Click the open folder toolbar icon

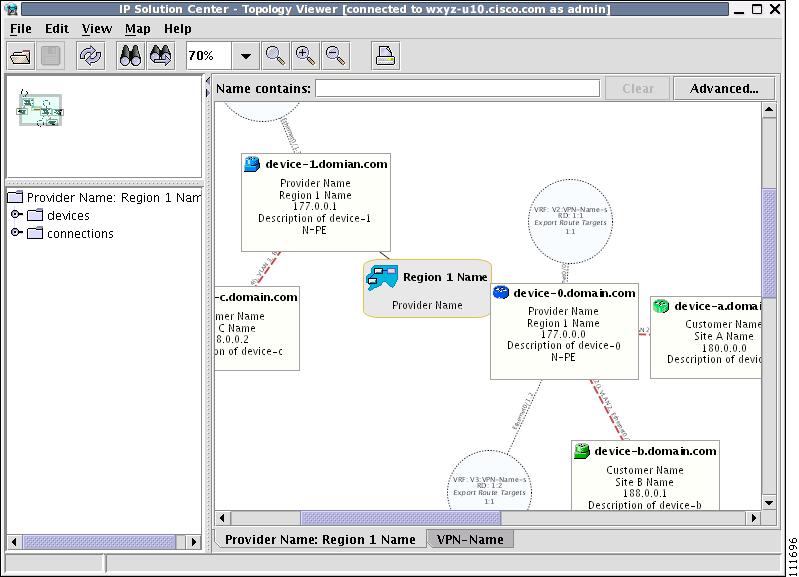pos(21,56)
